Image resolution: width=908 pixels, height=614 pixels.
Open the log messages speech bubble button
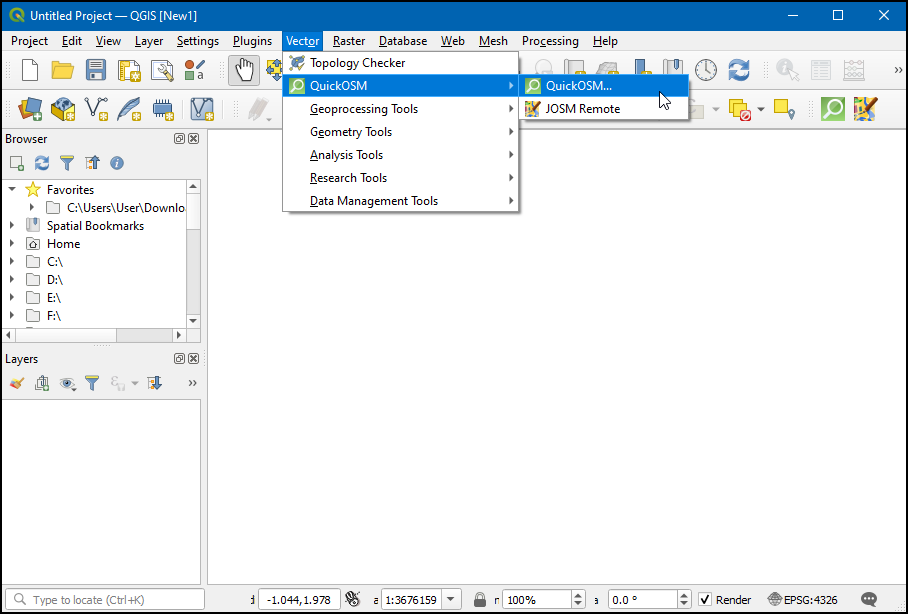pos(869,600)
